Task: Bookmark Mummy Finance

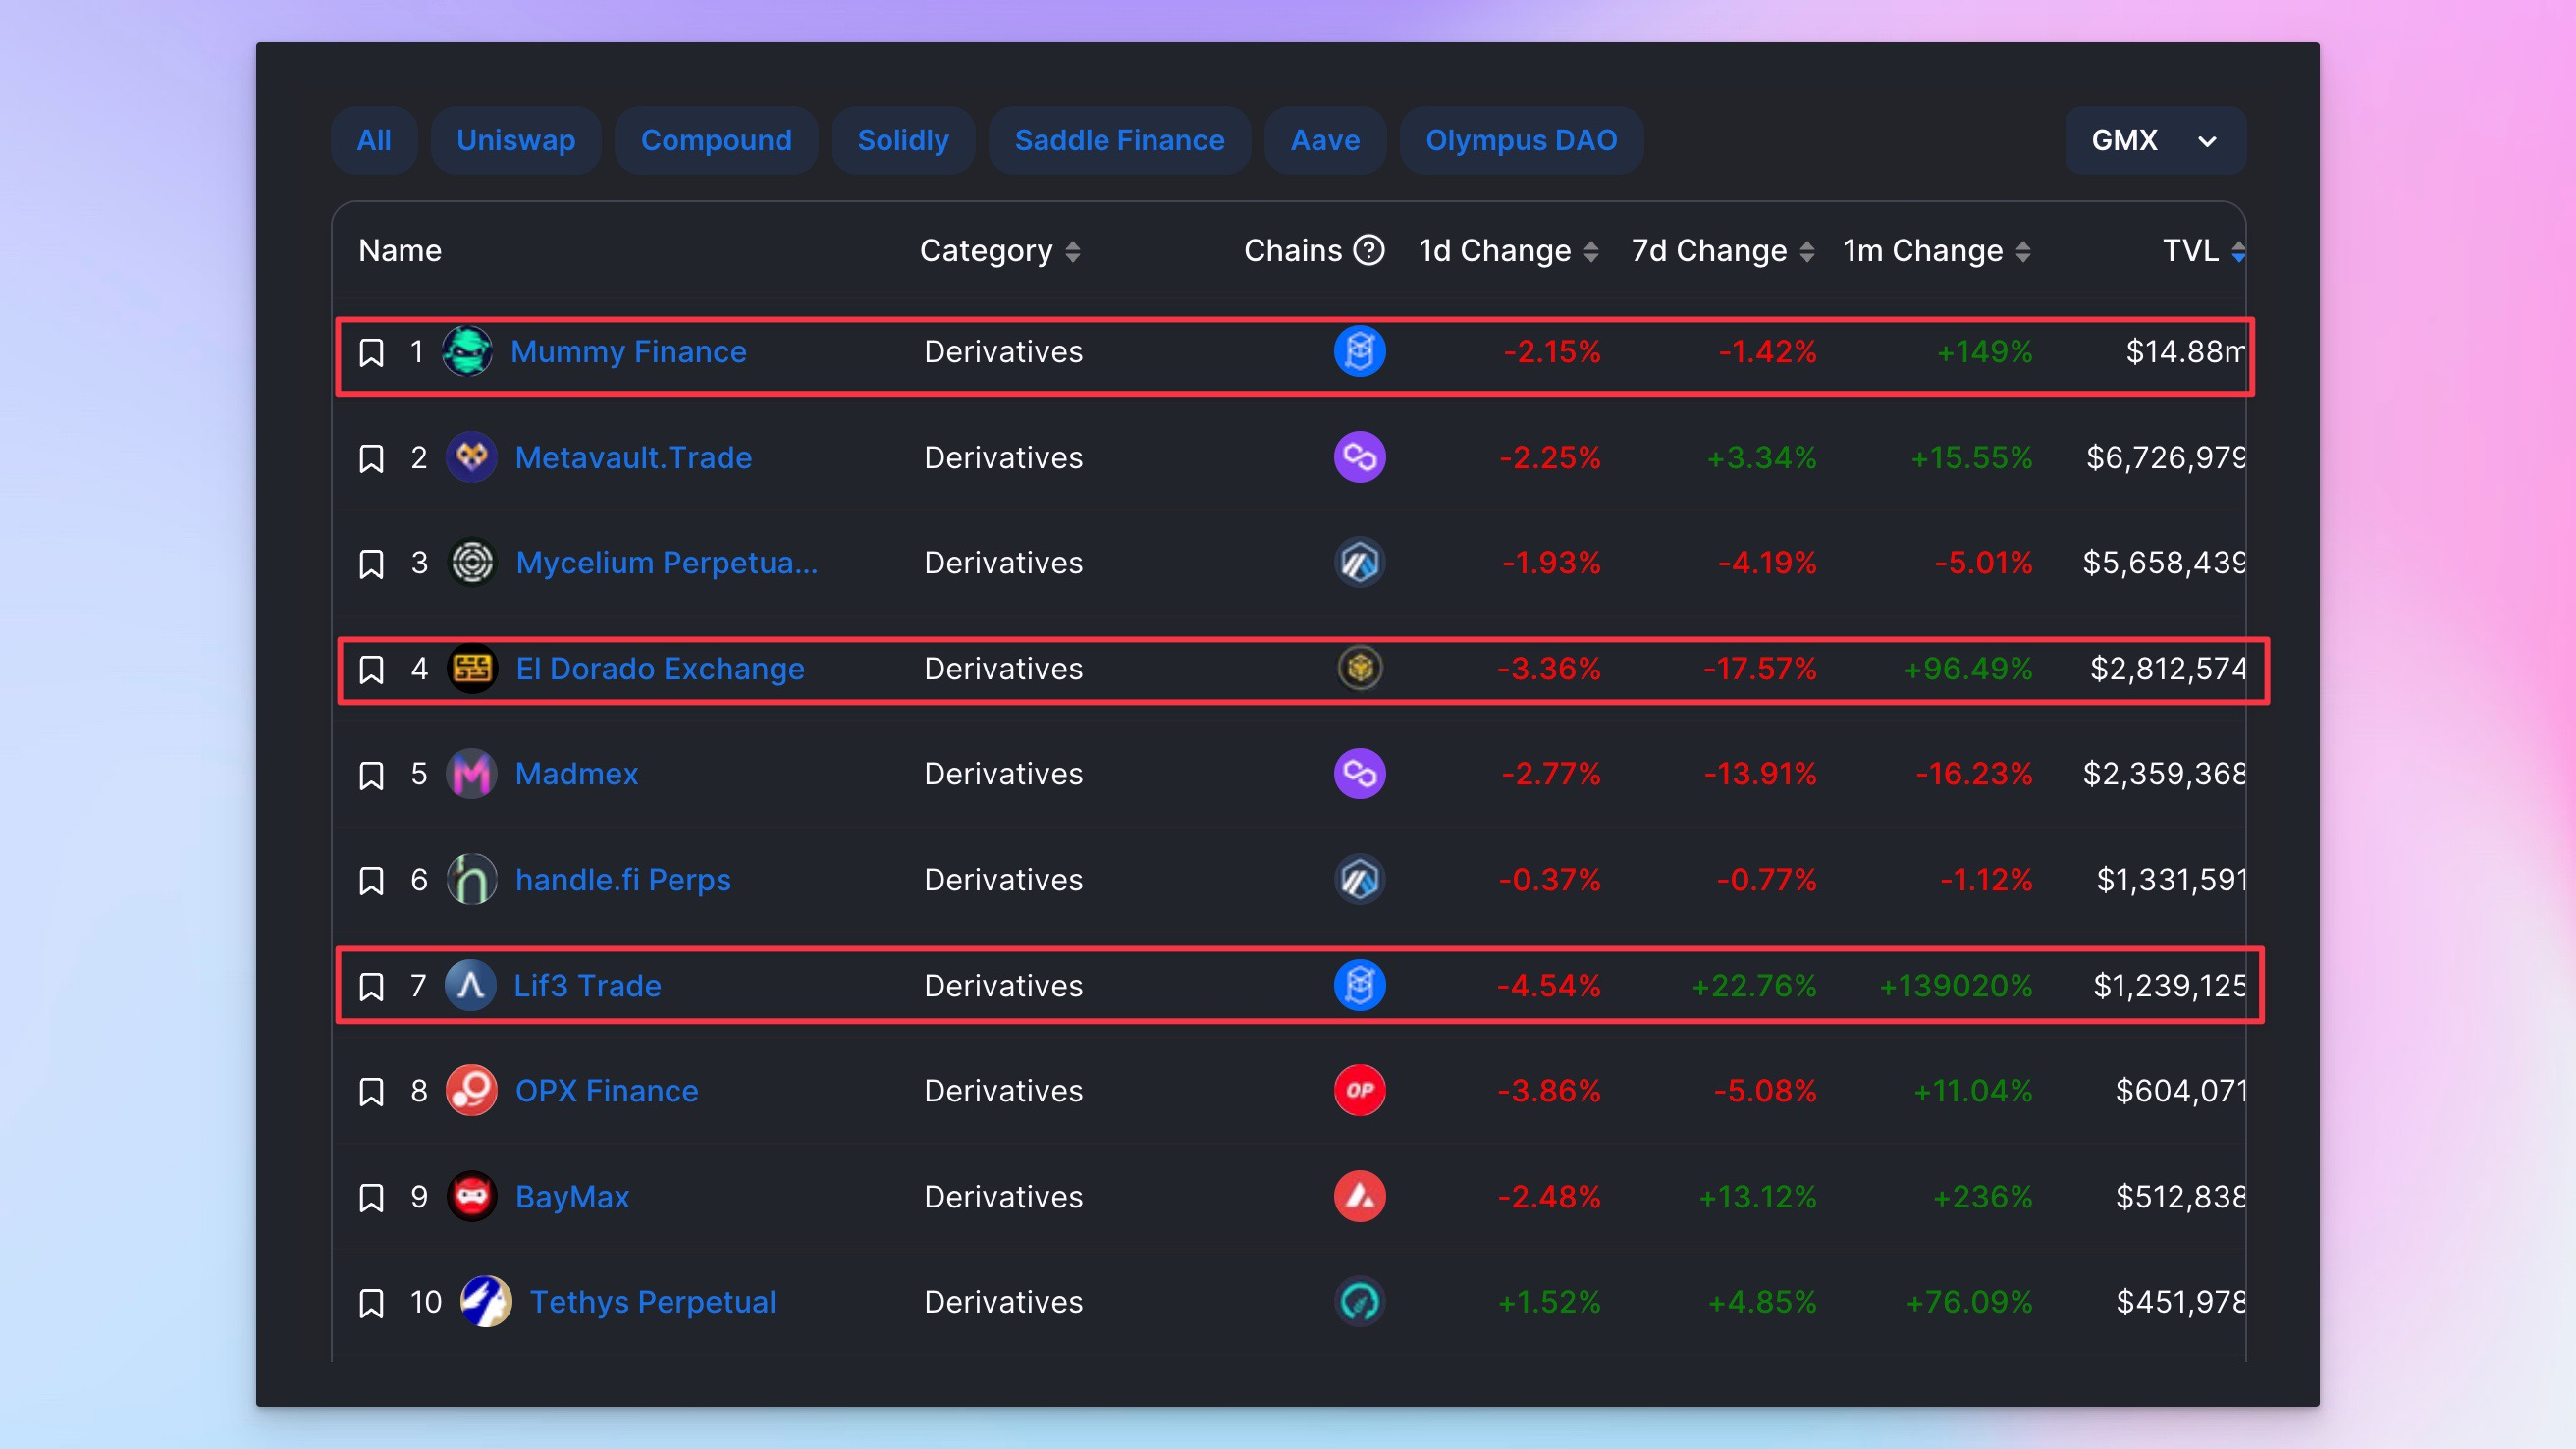Action: coord(371,352)
